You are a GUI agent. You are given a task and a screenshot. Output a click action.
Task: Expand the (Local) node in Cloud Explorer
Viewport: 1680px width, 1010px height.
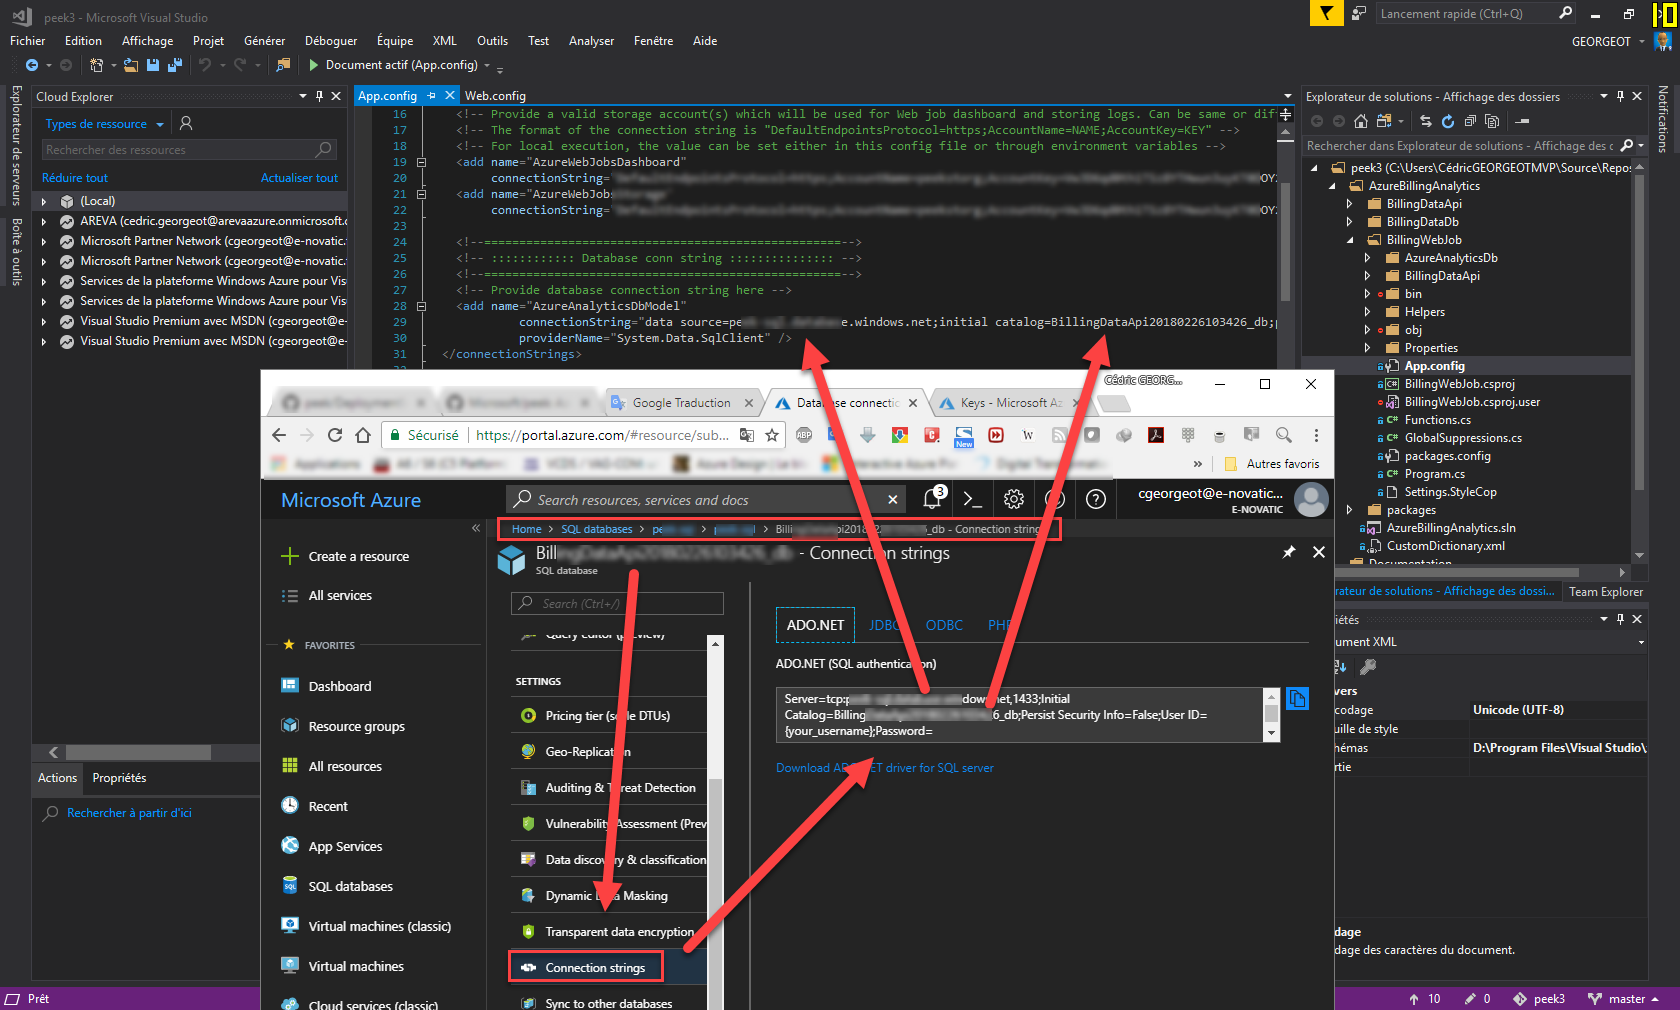tap(43, 201)
